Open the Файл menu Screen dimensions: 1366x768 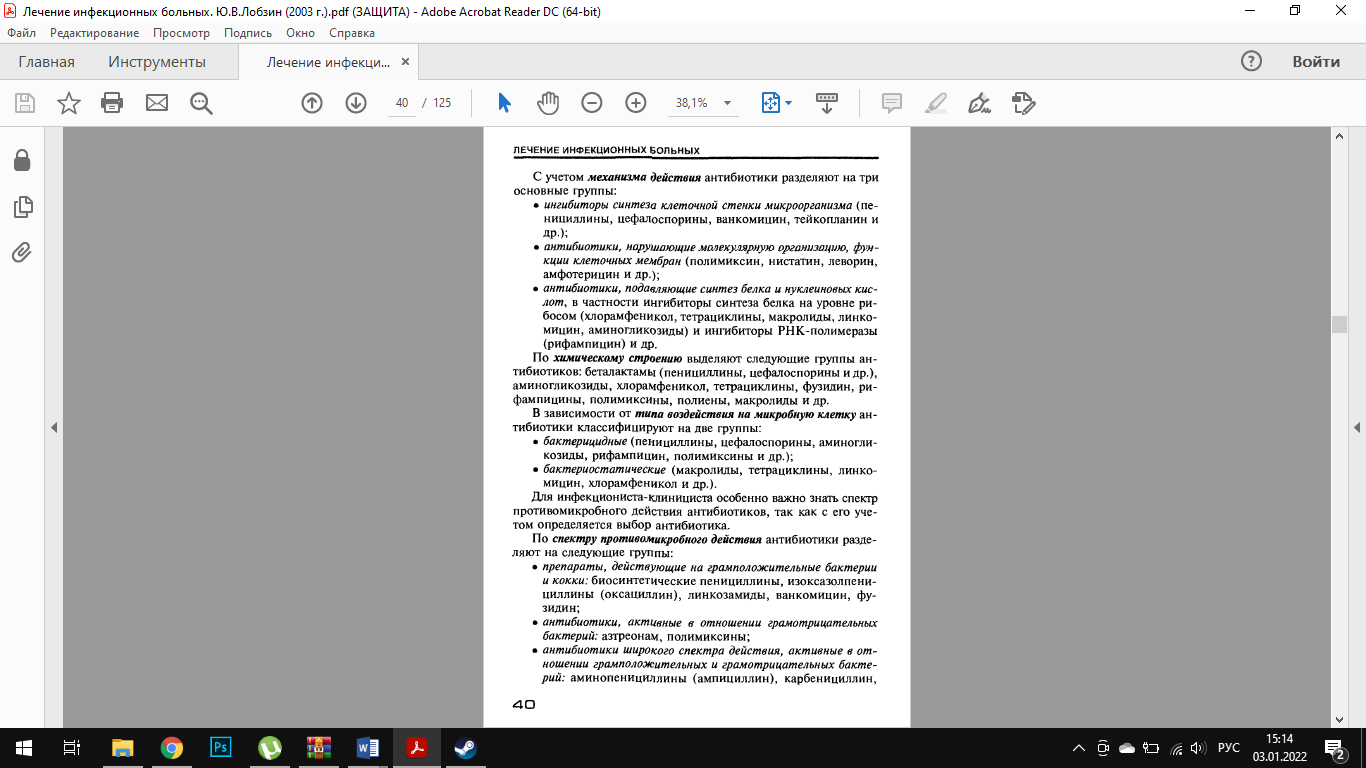[x=21, y=33]
